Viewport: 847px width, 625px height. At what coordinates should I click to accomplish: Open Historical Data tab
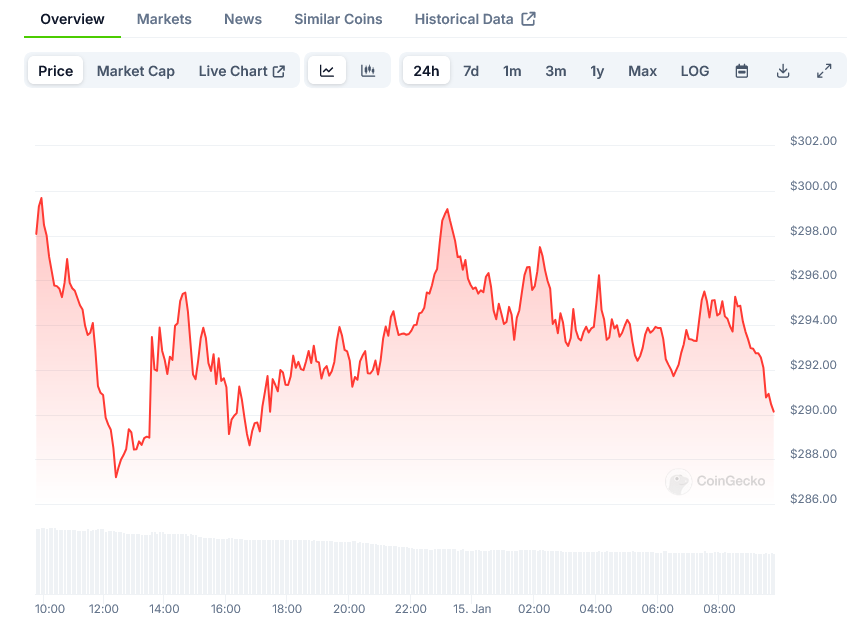[x=475, y=19]
